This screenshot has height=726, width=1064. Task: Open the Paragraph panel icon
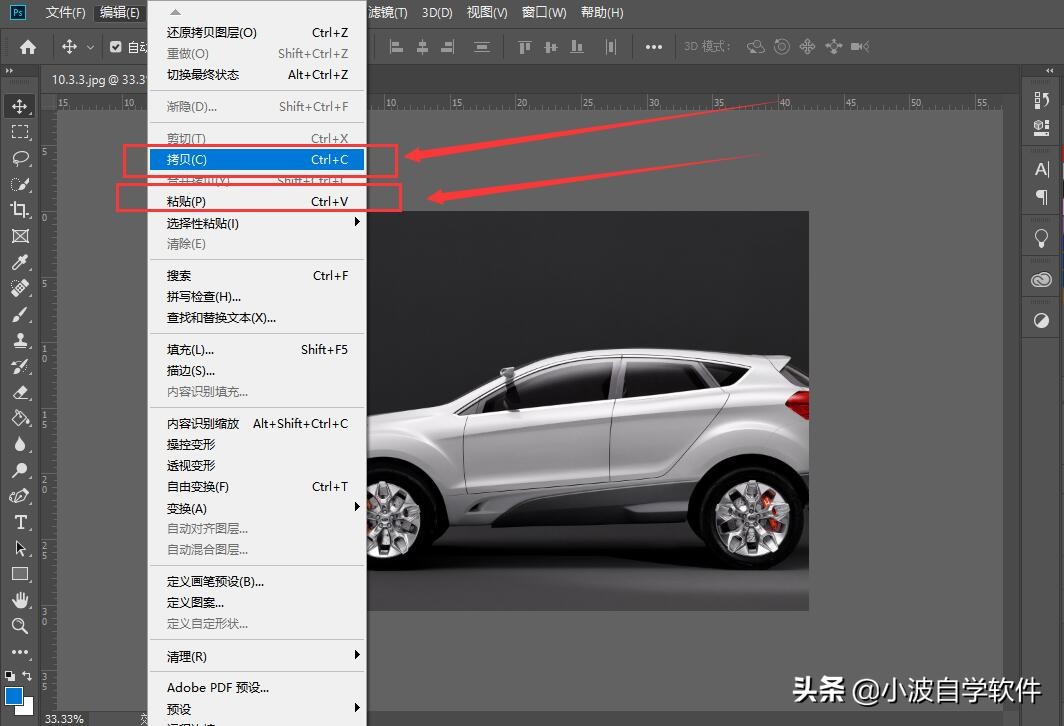tap(1041, 197)
